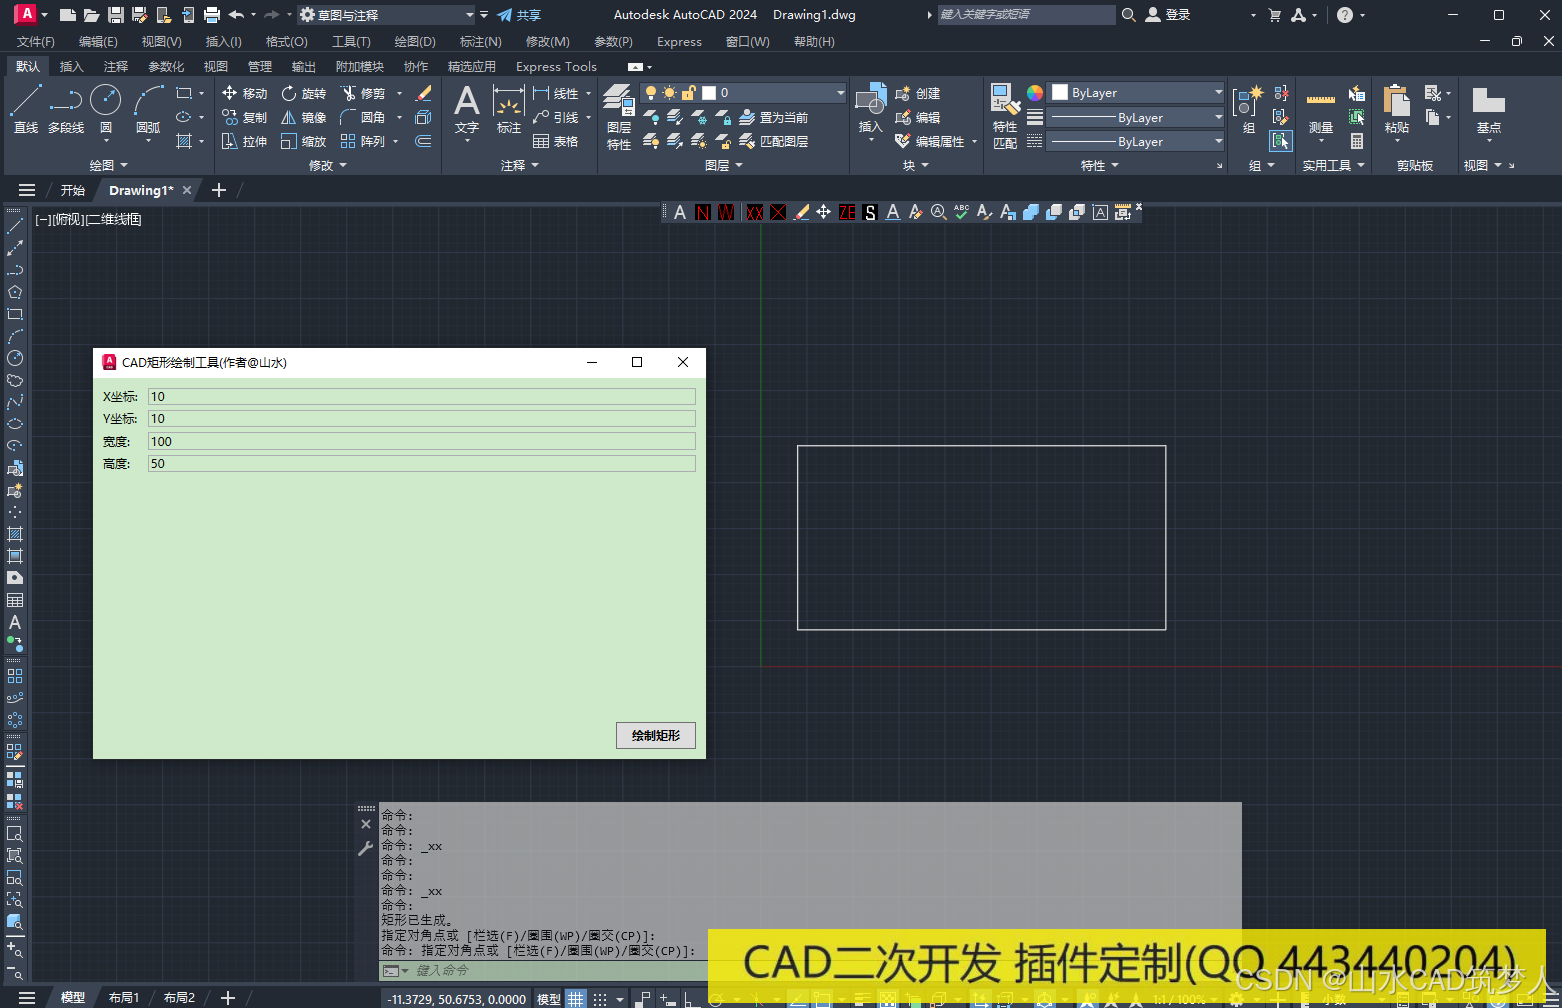
Task: Open the 文件(F) menu
Action: [36, 41]
